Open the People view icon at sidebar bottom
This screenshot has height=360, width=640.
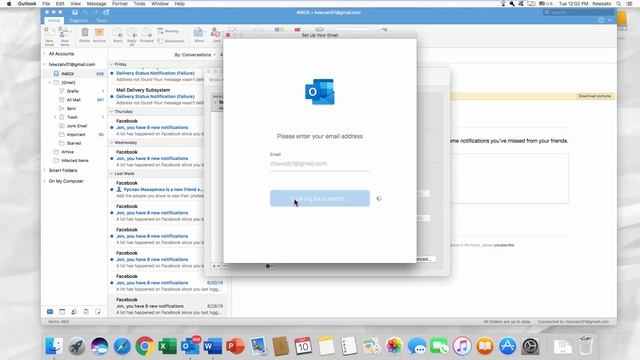[74, 312]
